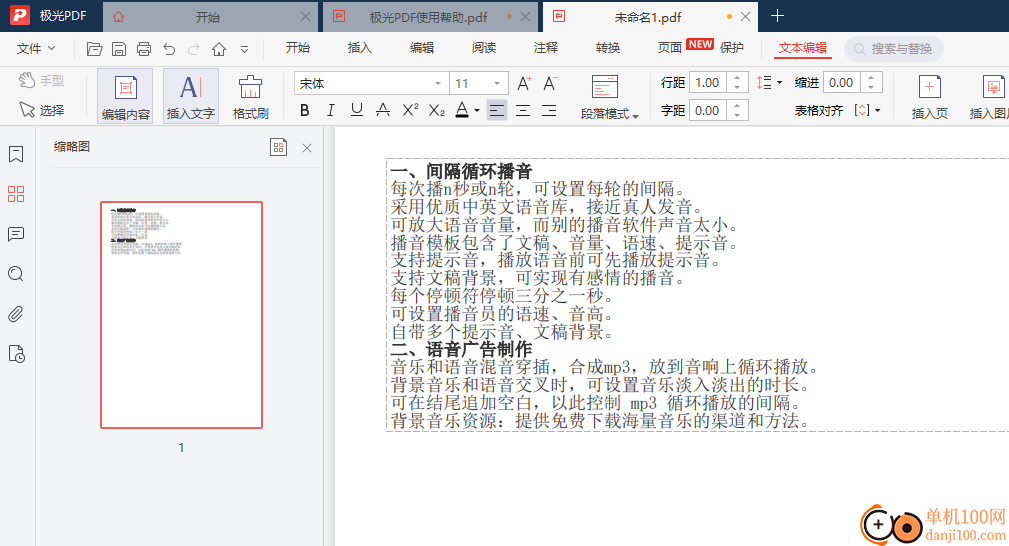
Task: Toggle the 编辑内容 edit content tool
Action: (x=125, y=97)
